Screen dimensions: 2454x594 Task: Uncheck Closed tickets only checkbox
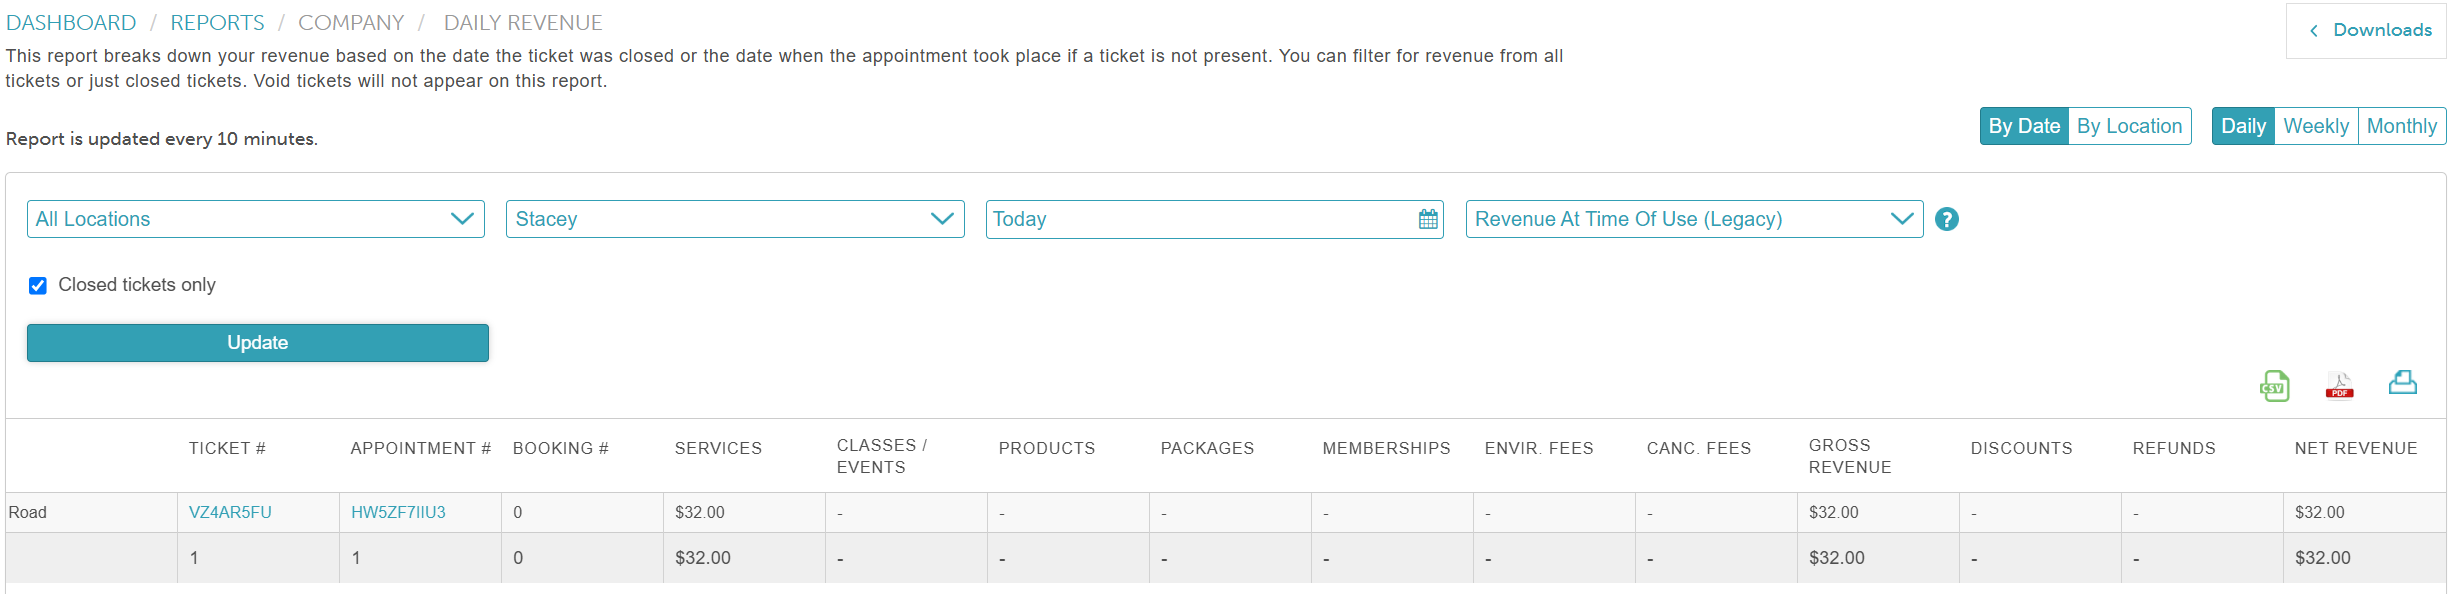(38, 286)
